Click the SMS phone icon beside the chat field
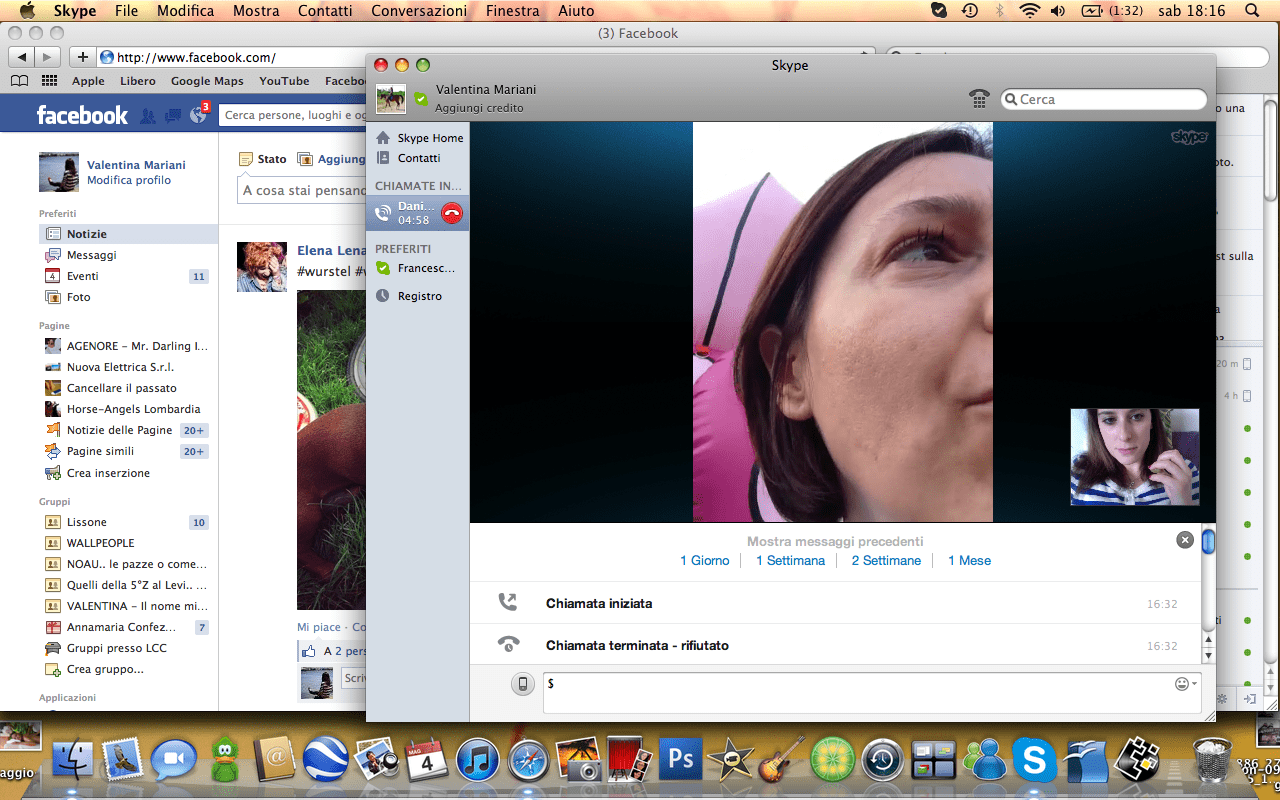Viewport: 1280px width, 800px height. point(522,684)
